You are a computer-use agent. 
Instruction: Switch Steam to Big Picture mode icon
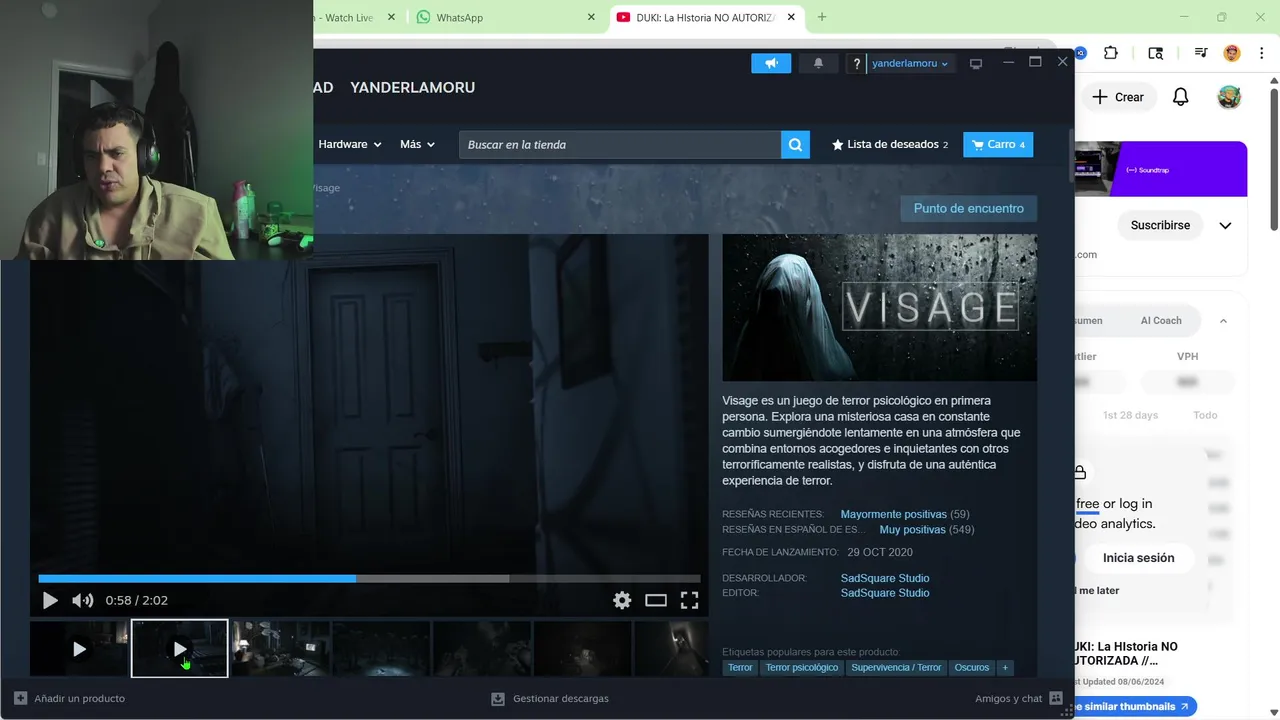976,63
